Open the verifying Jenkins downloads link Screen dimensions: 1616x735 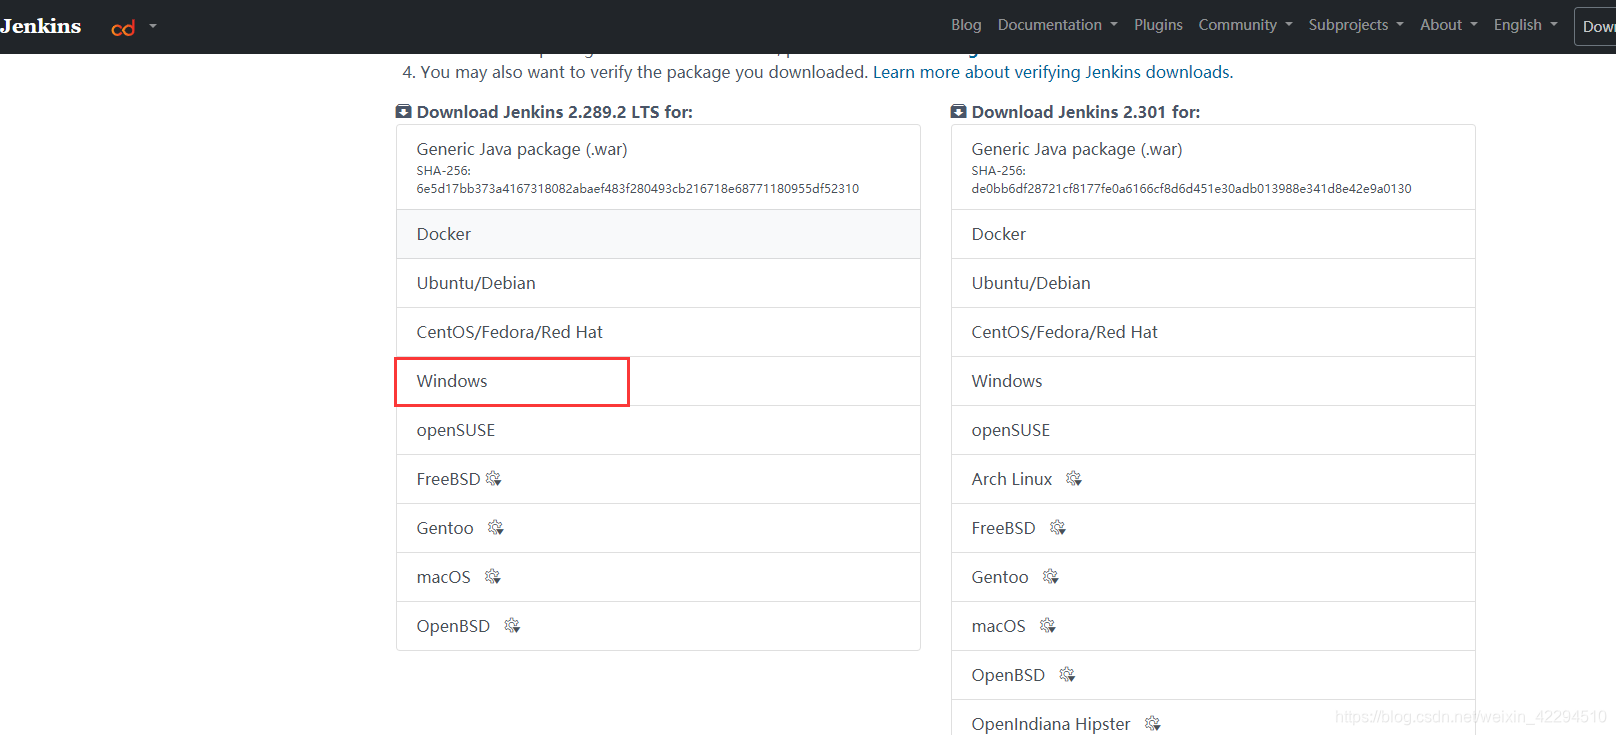(x=1053, y=72)
